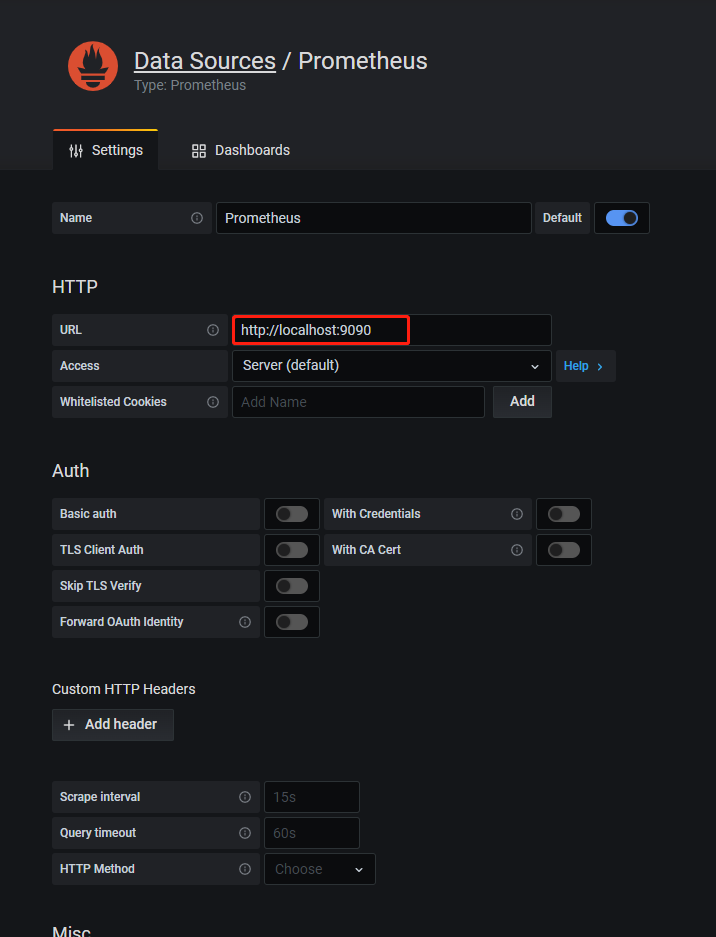Click the 'Auth' section heading
Image resolution: width=716 pixels, height=937 pixels.
tap(71, 471)
